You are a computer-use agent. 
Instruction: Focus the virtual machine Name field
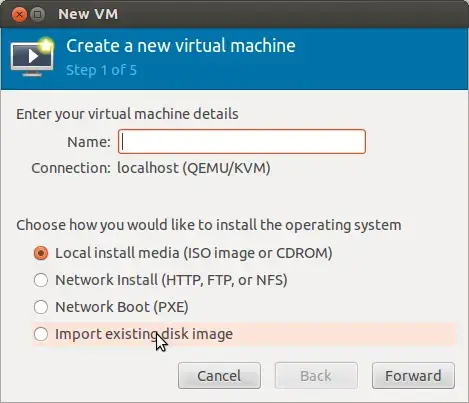click(242, 142)
